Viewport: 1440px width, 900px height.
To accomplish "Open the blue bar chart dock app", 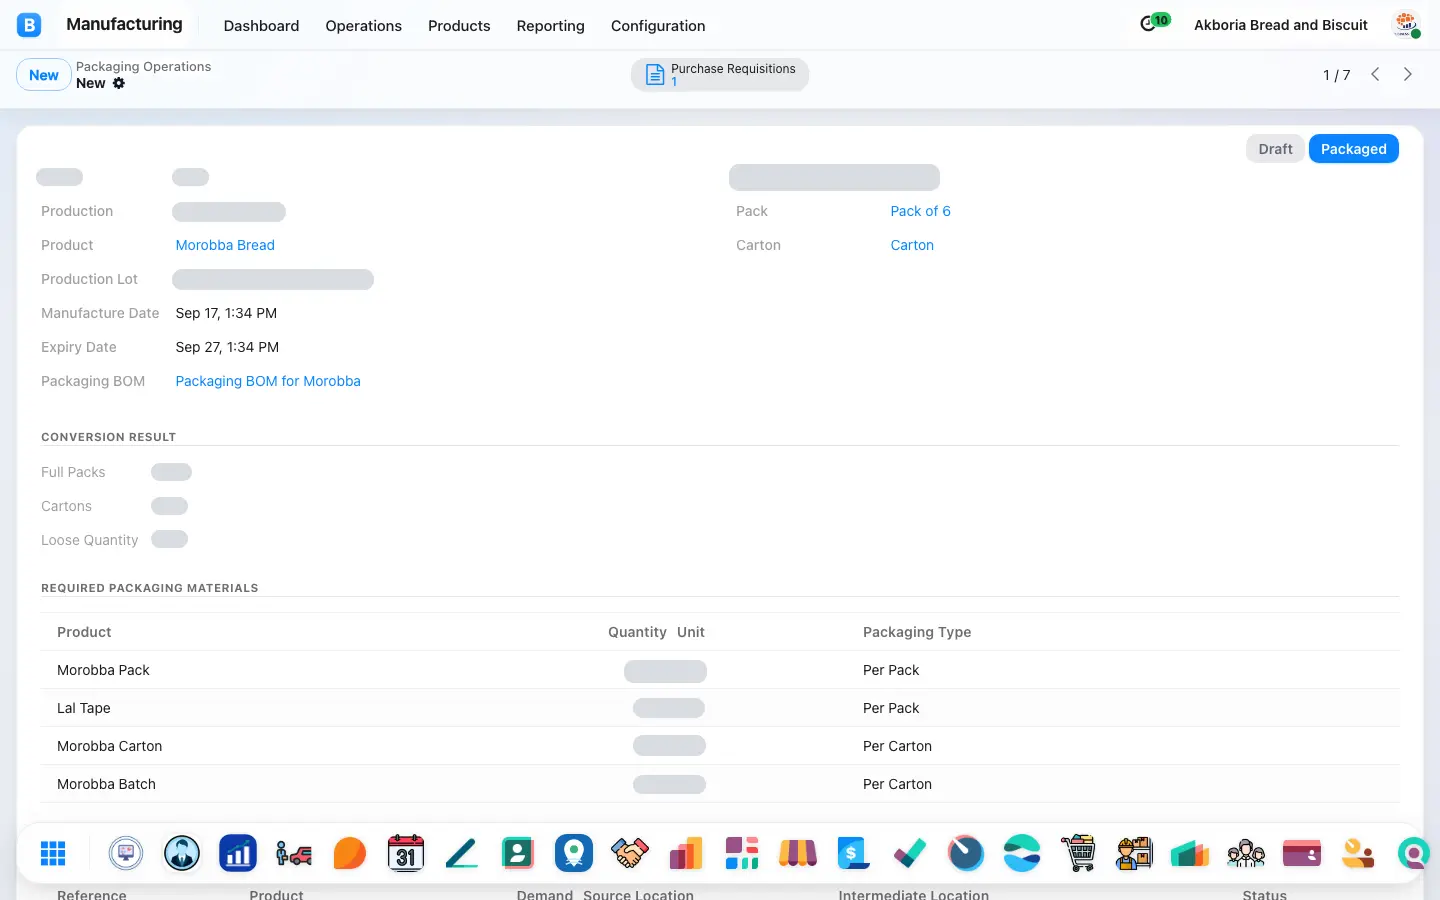I will pos(238,853).
